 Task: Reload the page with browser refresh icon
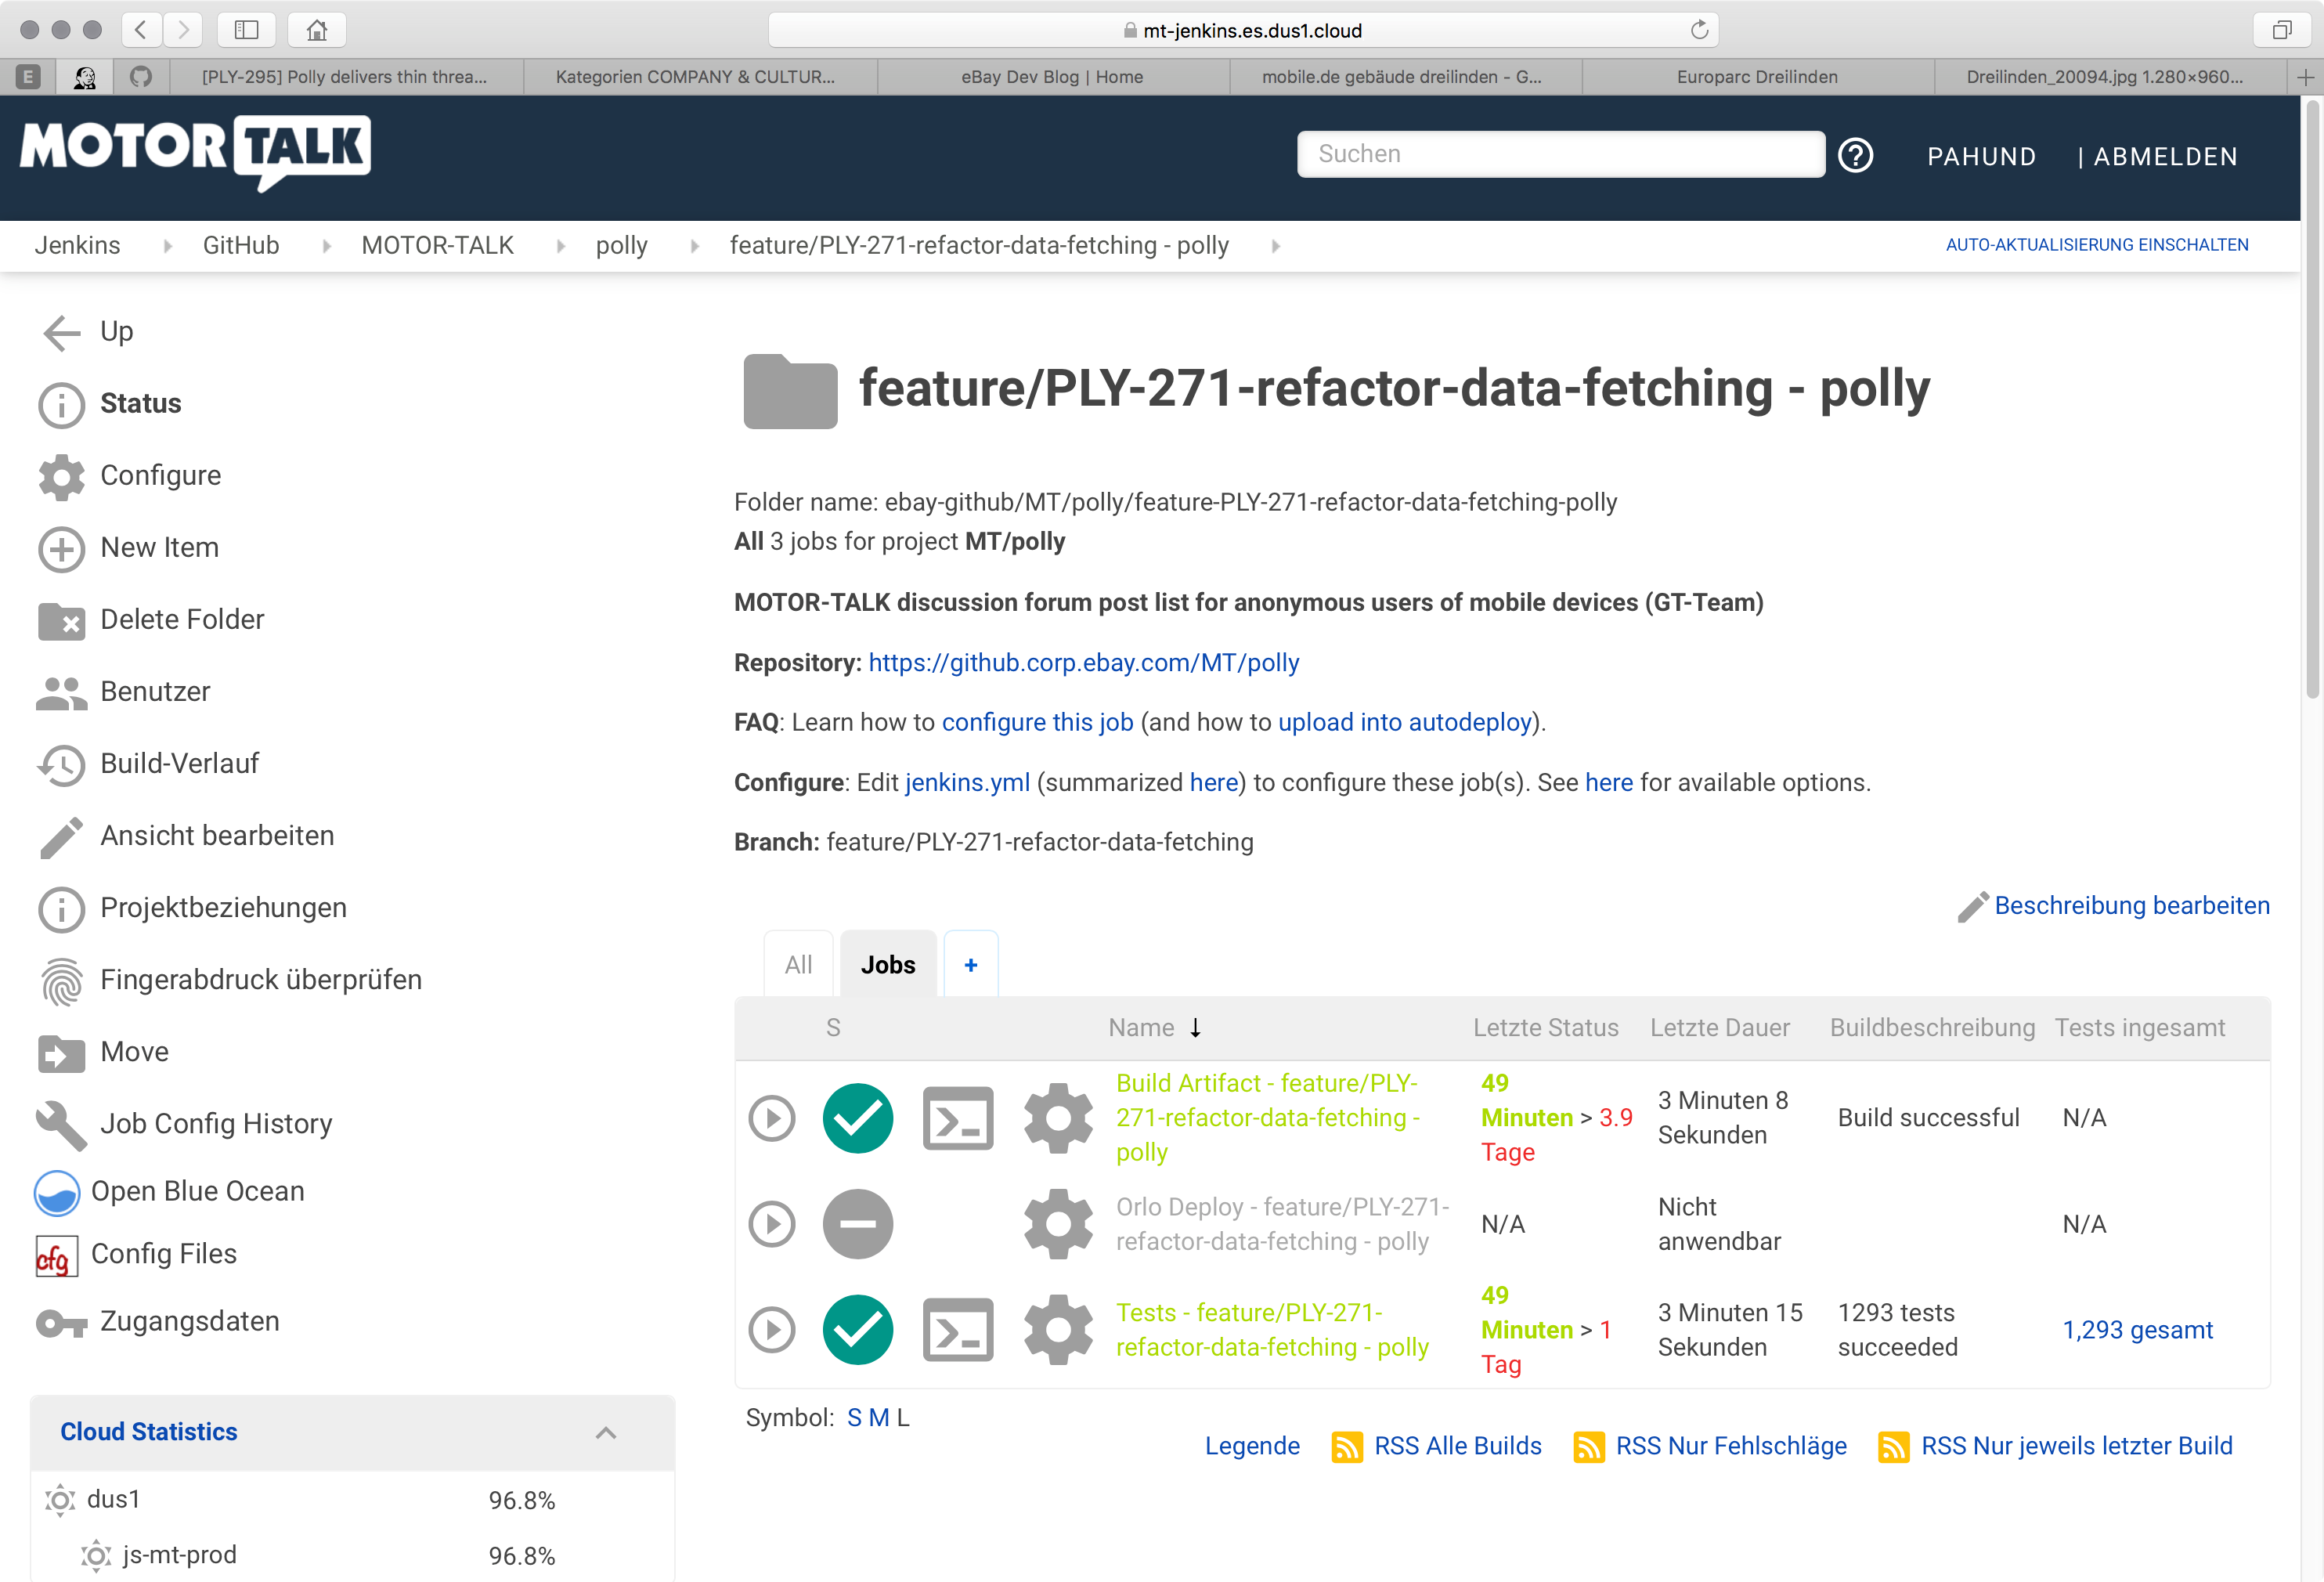click(x=1699, y=30)
